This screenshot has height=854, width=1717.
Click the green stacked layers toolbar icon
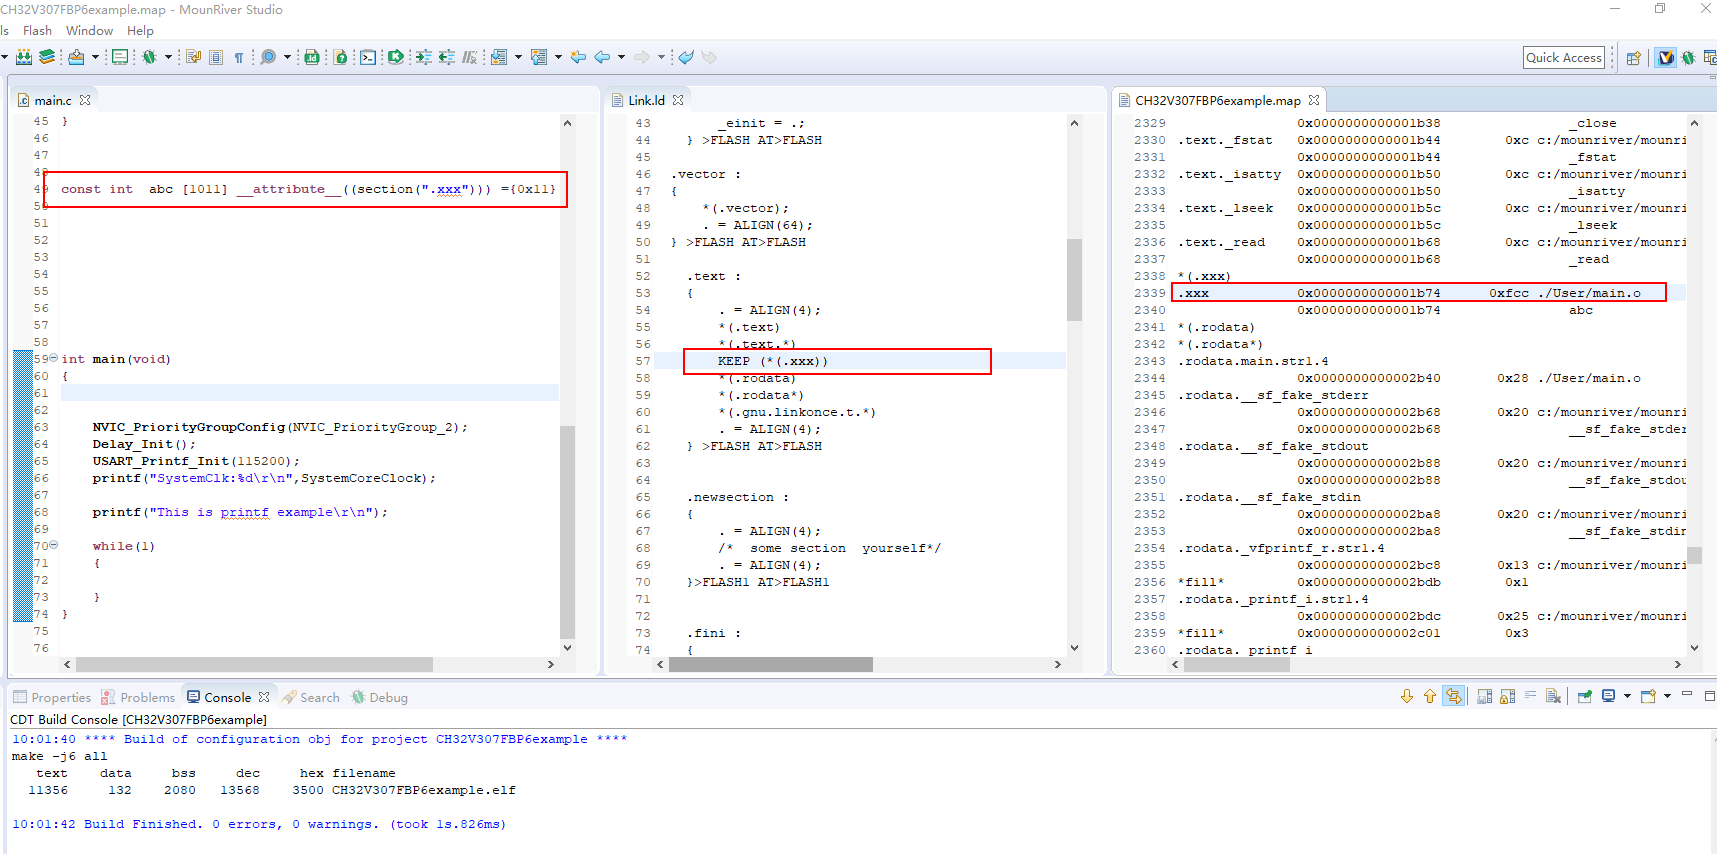click(x=47, y=57)
